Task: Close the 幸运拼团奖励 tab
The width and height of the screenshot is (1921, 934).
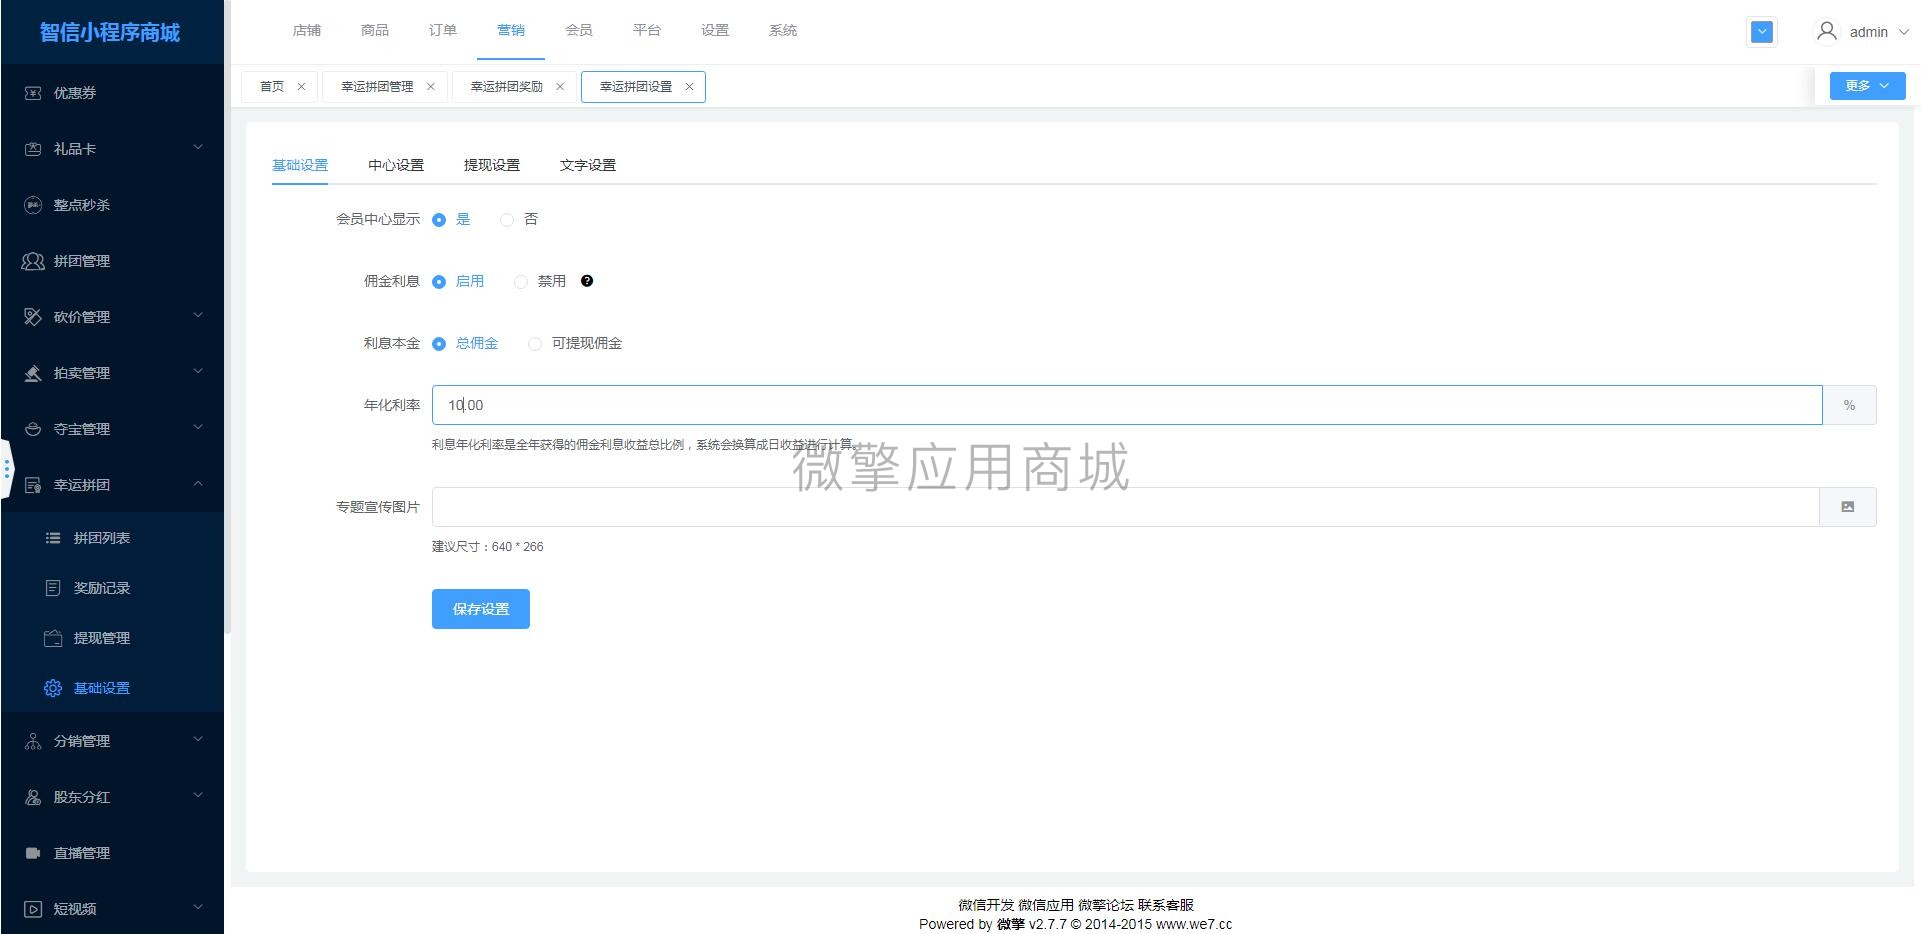Action: pos(560,87)
